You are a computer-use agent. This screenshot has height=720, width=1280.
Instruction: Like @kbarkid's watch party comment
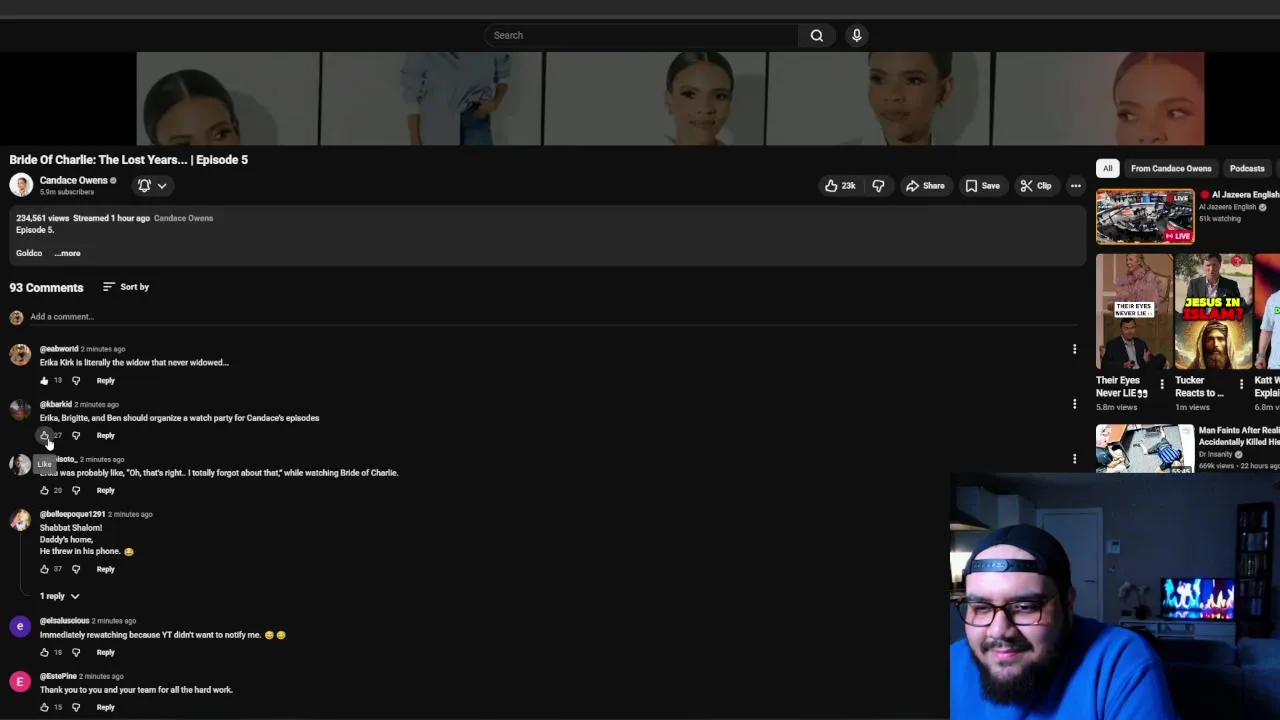coord(44,436)
